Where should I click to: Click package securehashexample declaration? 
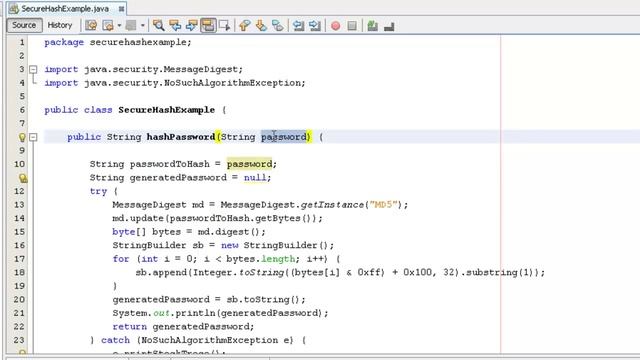[118, 42]
